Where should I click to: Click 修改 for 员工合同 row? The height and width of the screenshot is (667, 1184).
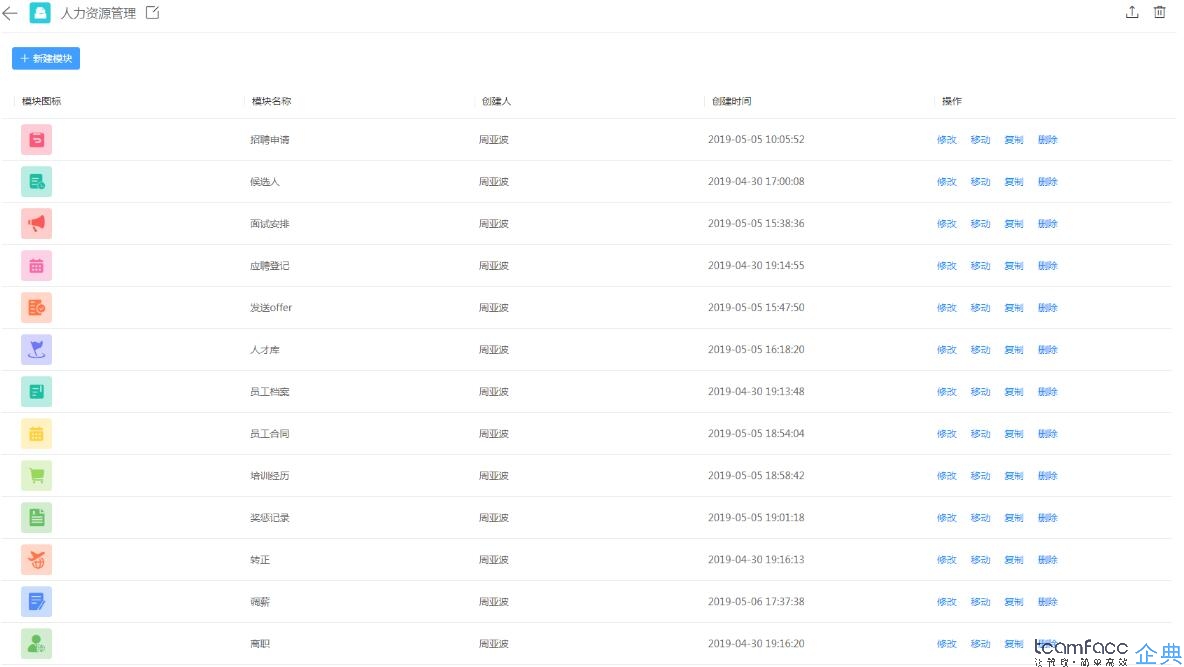click(947, 434)
